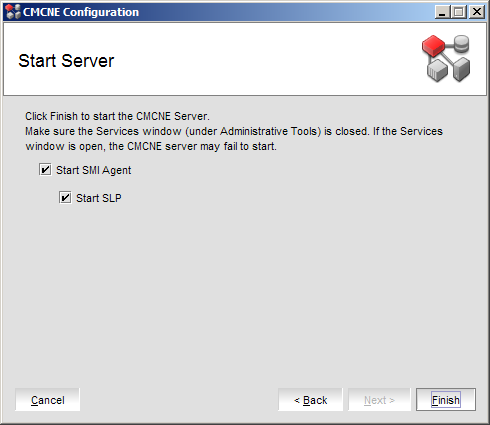
Task: Click the database cylinder in the header logo
Action: 462,44
